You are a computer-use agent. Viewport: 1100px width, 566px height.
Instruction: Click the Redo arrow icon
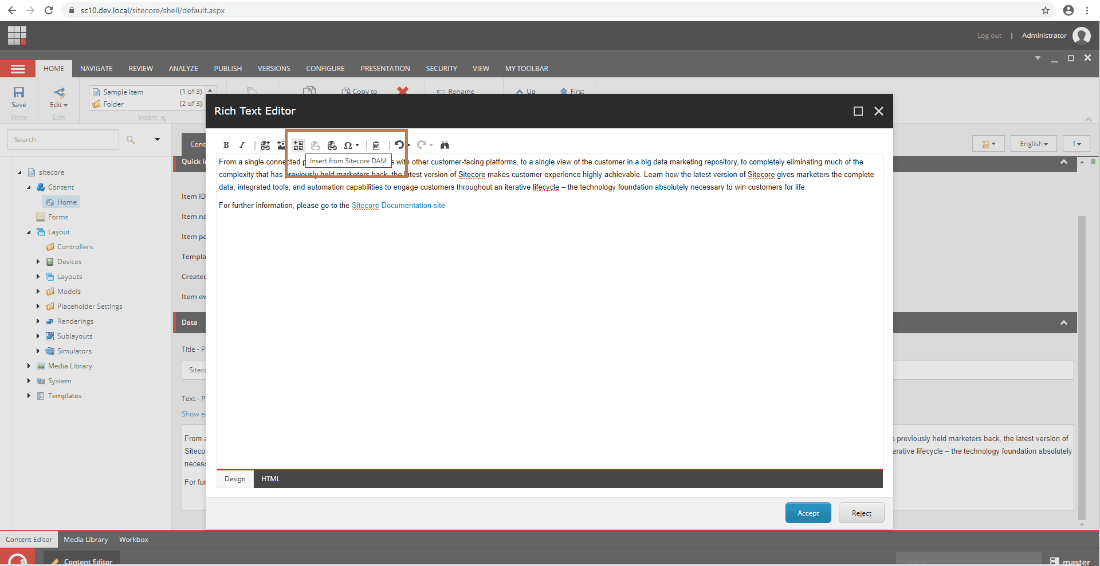[x=421, y=144]
